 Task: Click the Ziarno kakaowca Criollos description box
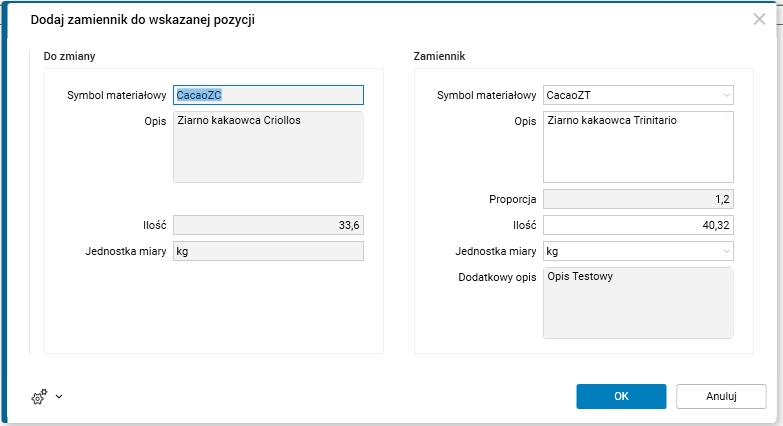pos(268,146)
